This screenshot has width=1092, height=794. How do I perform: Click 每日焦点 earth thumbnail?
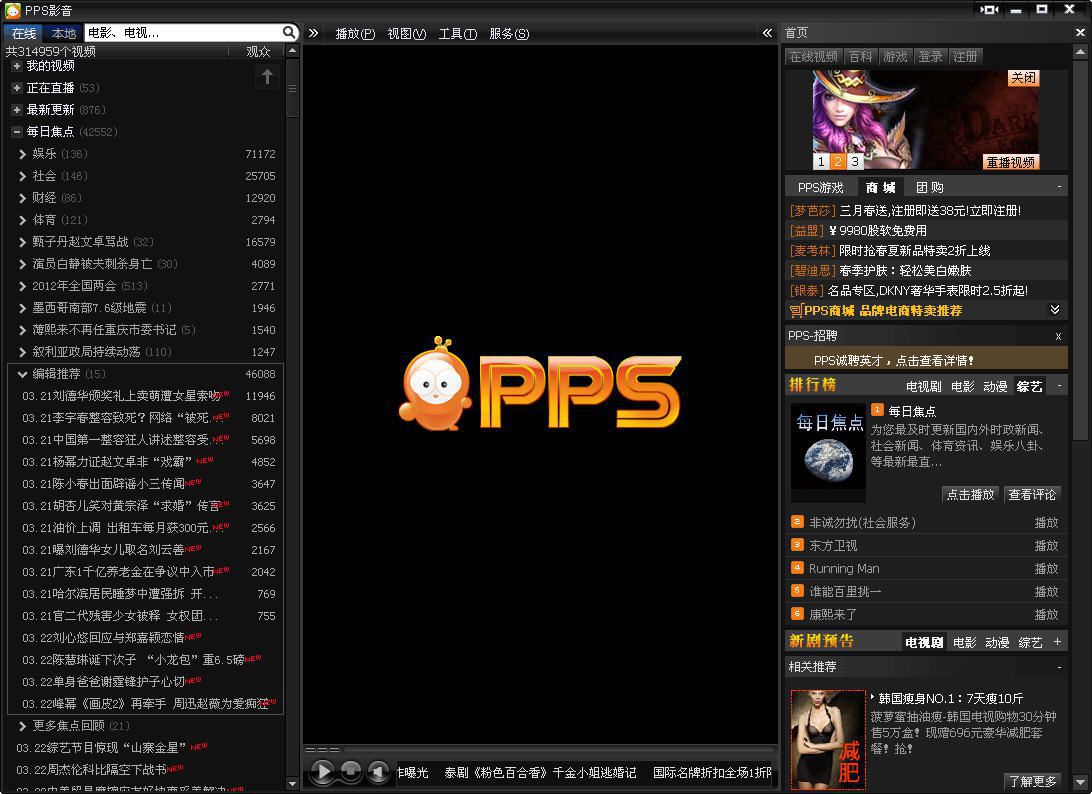point(828,453)
